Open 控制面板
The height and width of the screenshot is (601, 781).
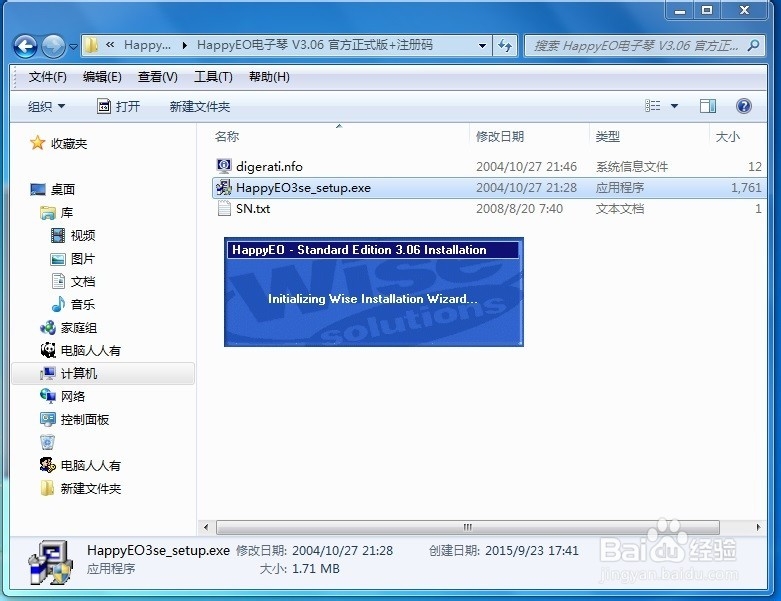click(x=85, y=420)
